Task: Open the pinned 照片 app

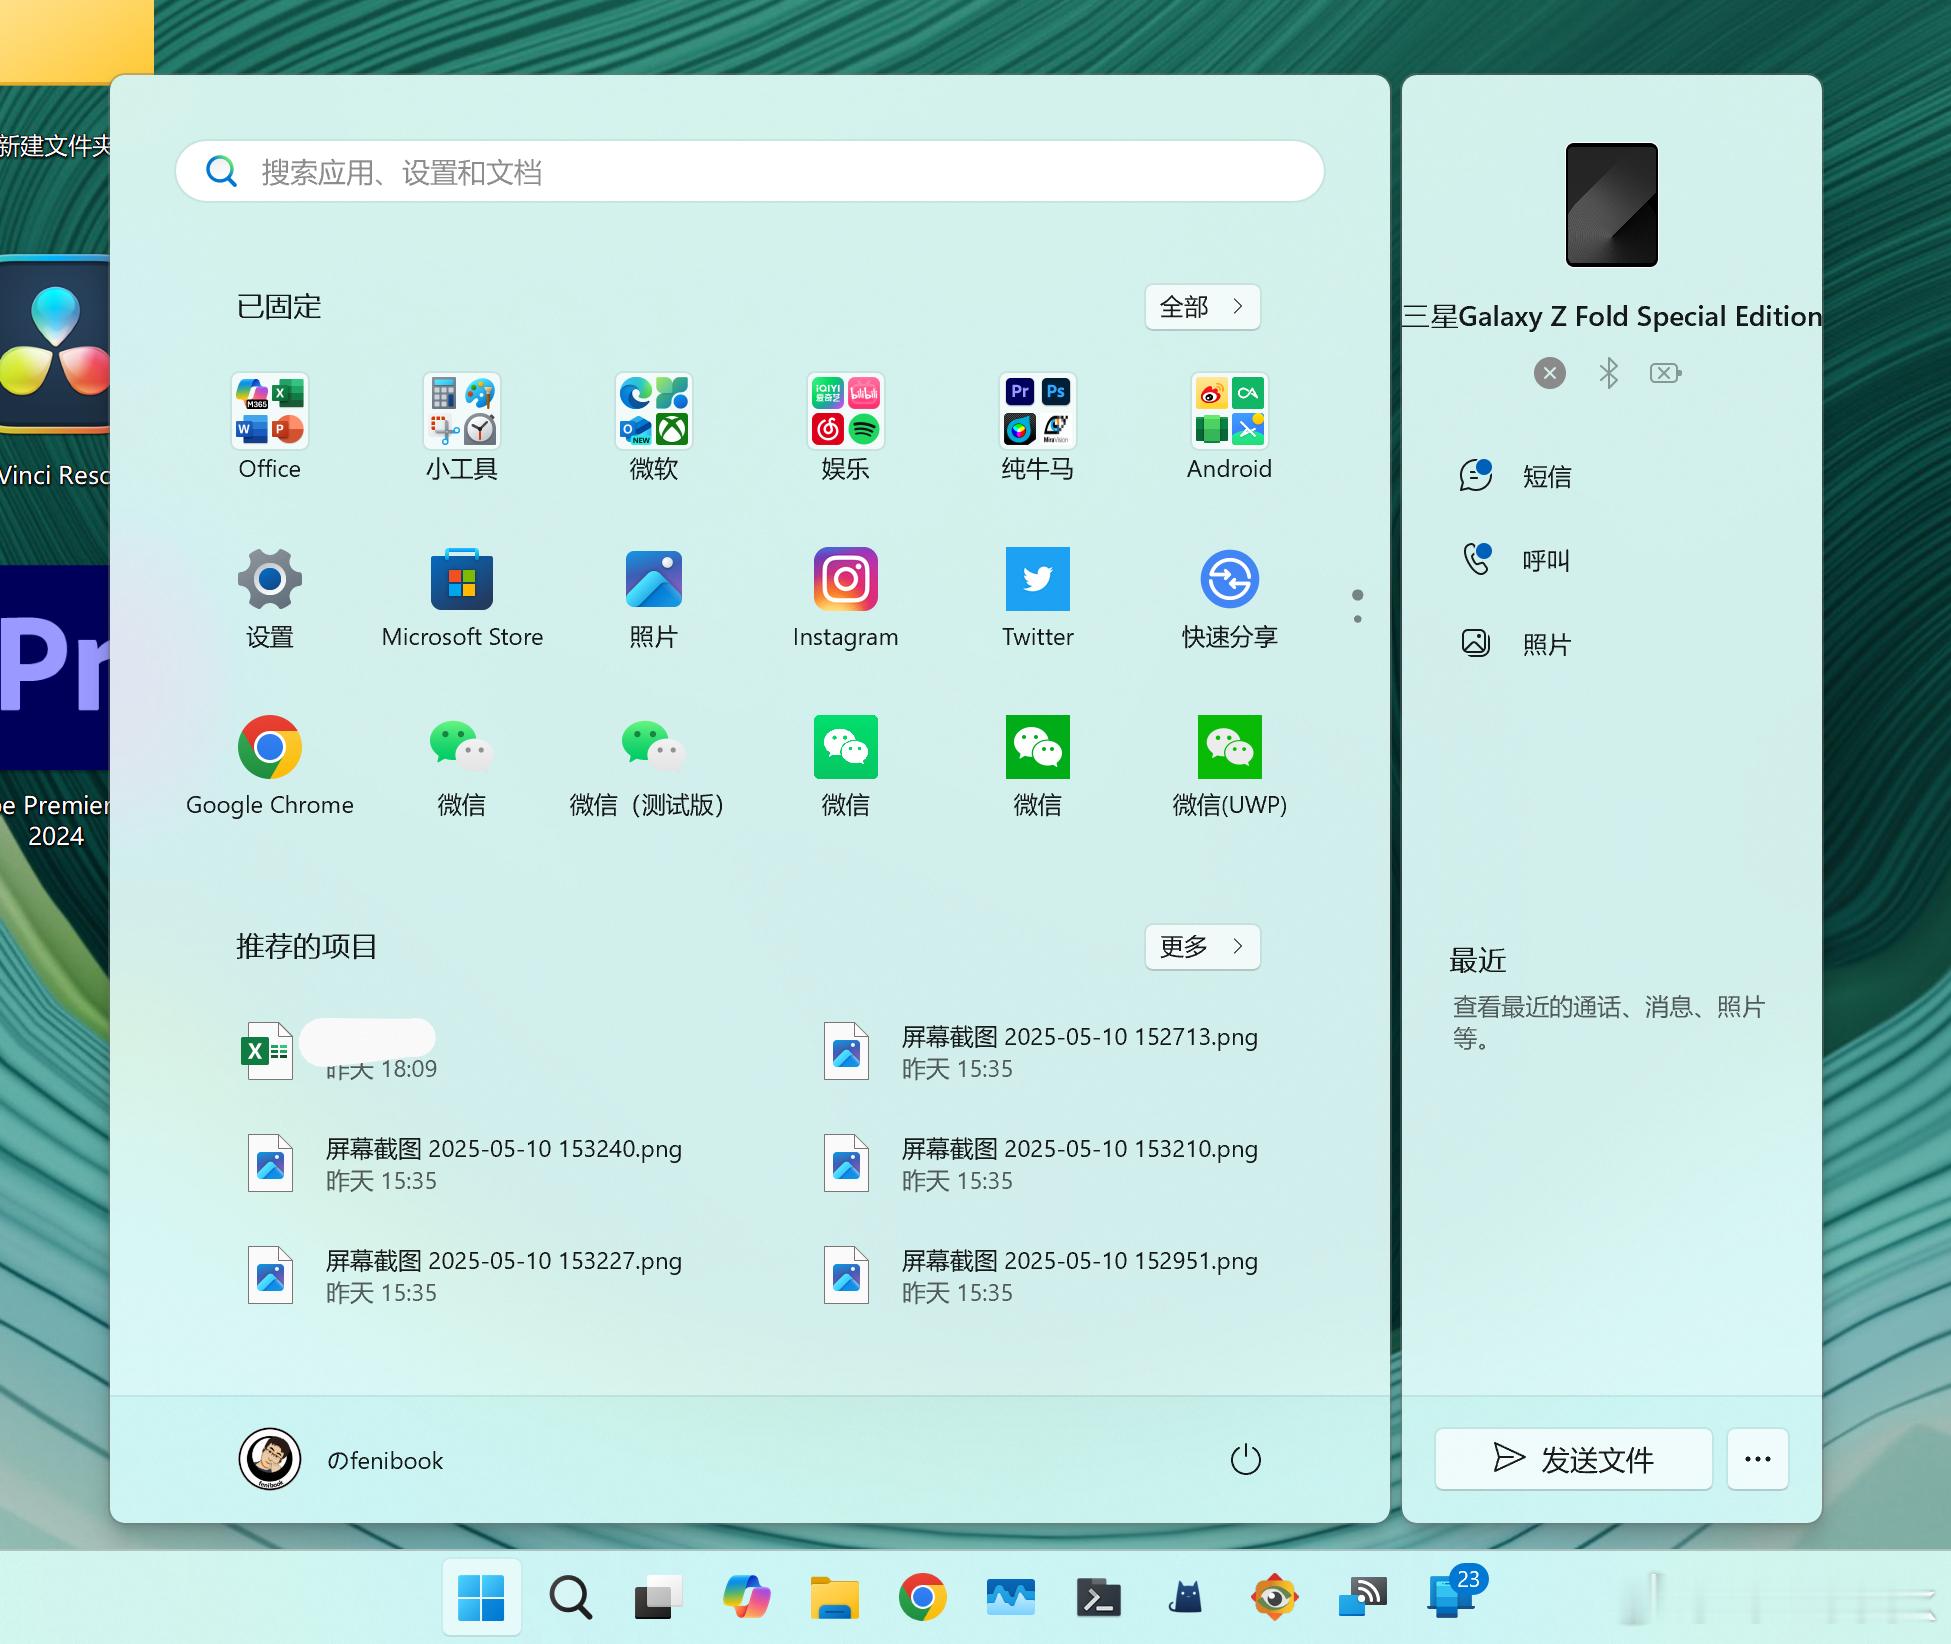Action: (653, 597)
